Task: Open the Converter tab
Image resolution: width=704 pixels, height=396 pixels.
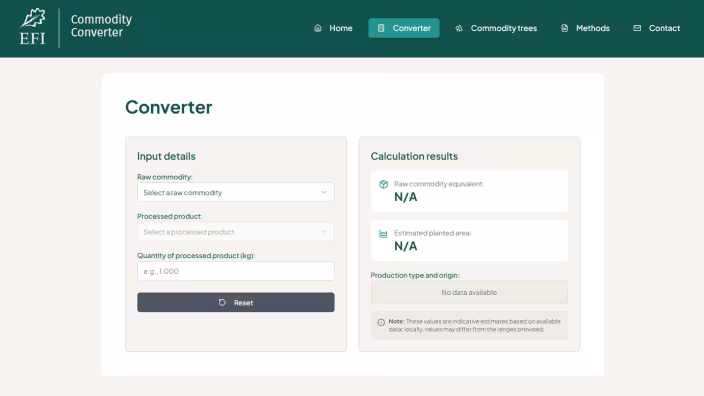Action: 404,28
